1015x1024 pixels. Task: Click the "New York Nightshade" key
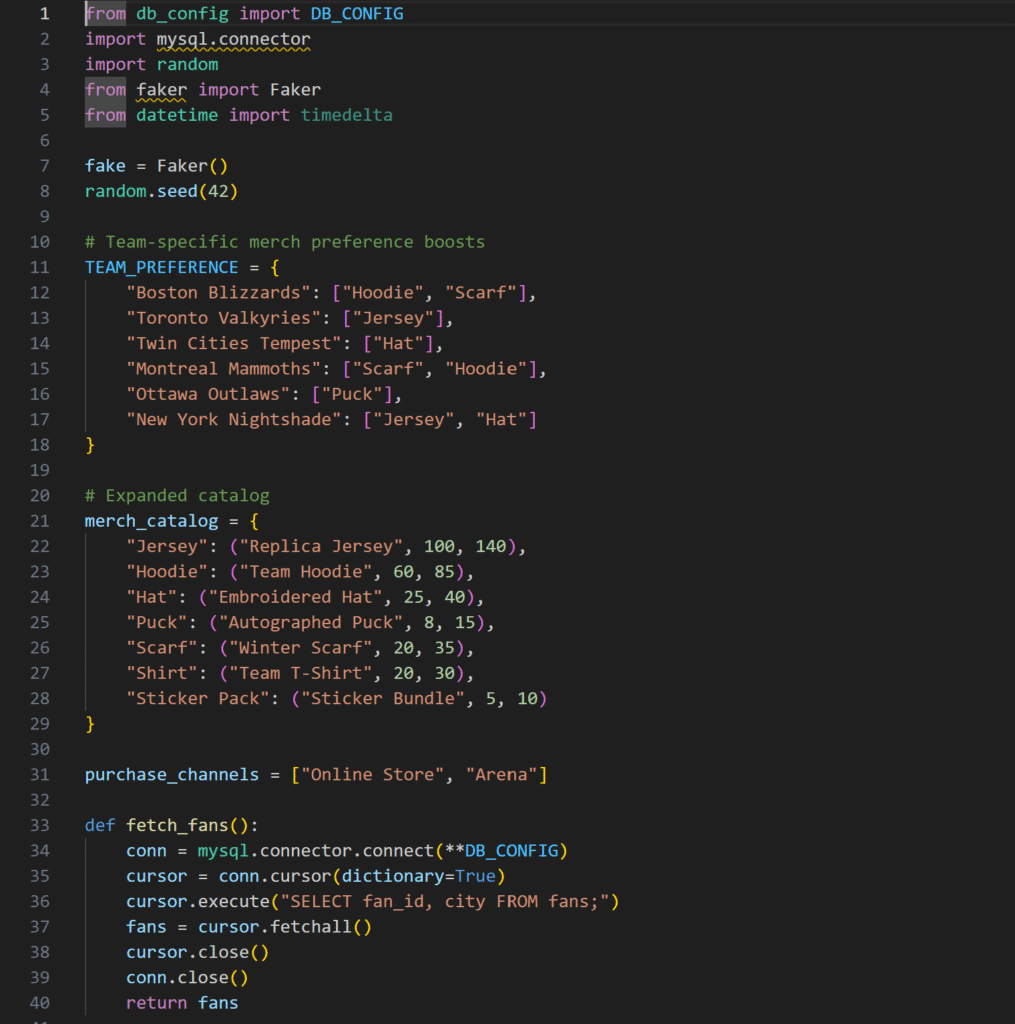coord(234,420)
